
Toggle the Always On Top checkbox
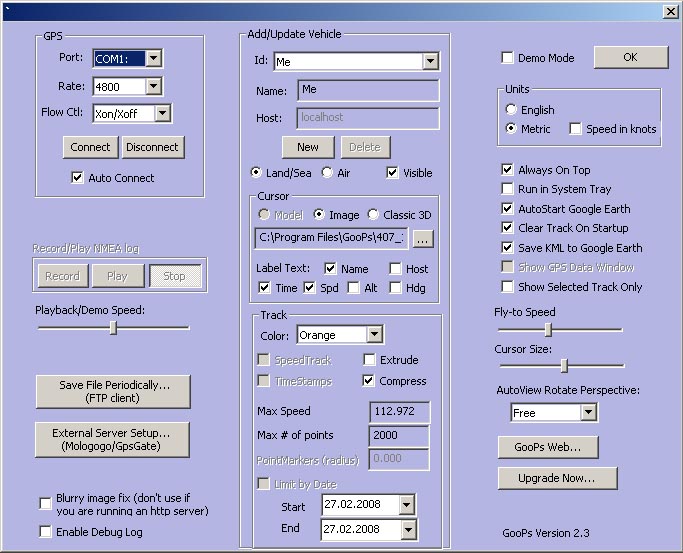[507, 169]
